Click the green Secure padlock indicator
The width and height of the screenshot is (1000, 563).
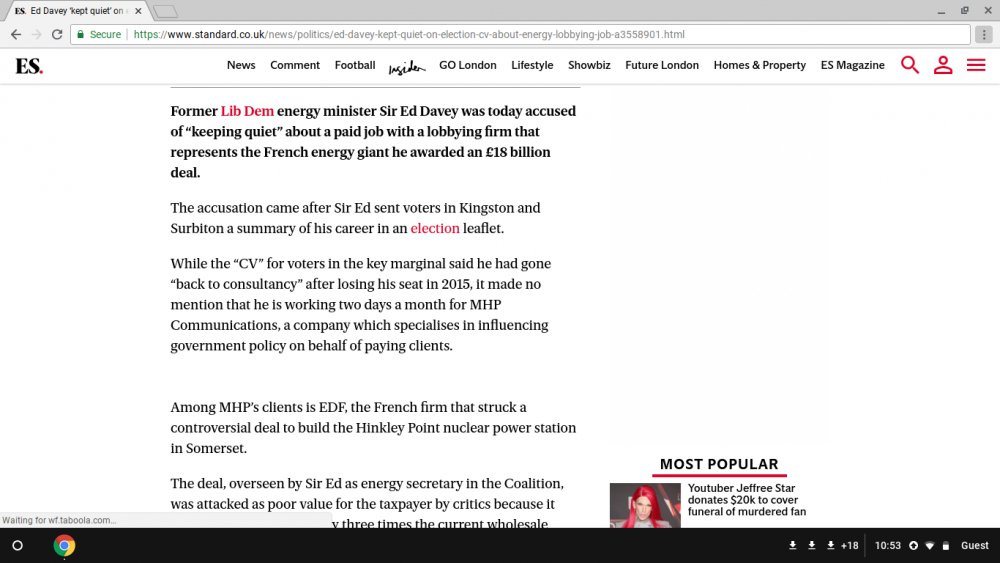point(99,34)
